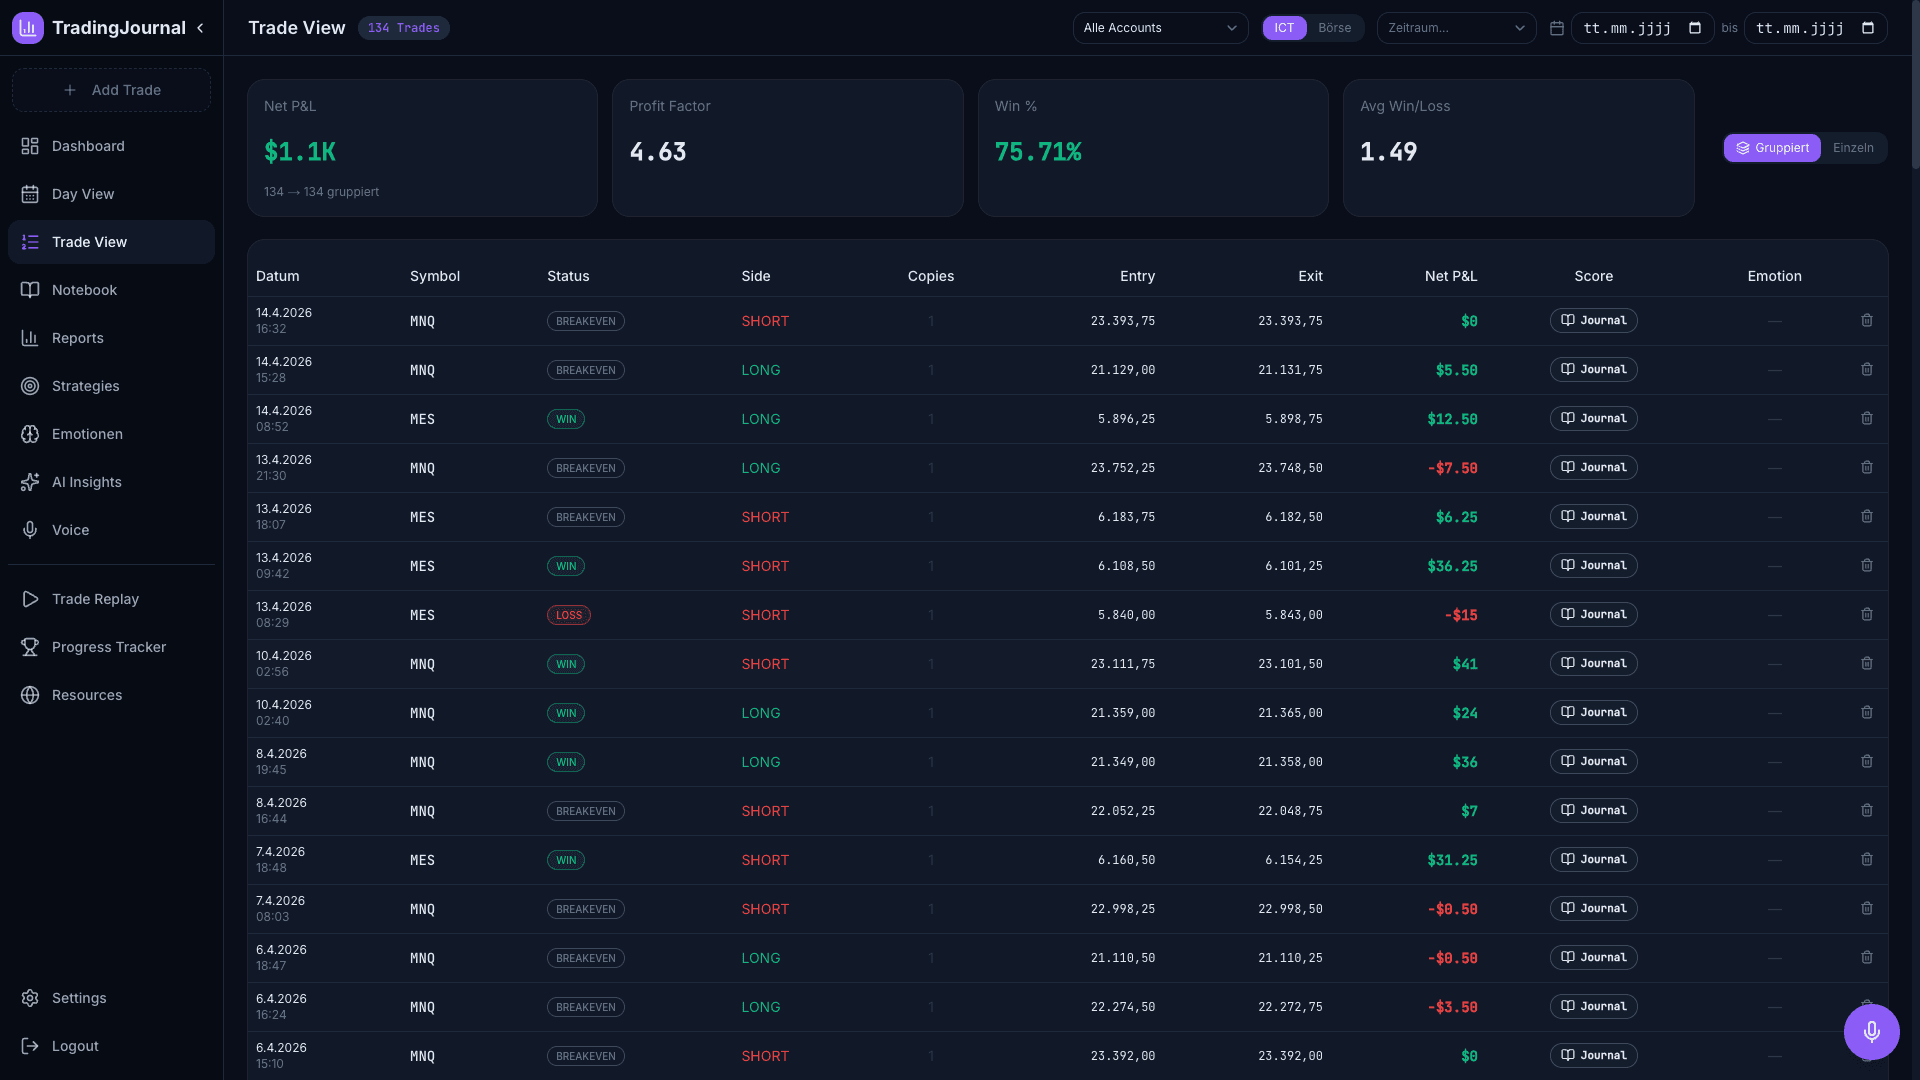Screen dimensions: 1920x1080
Task: Open Day View from the sidebar
Action: coord(111,194)
